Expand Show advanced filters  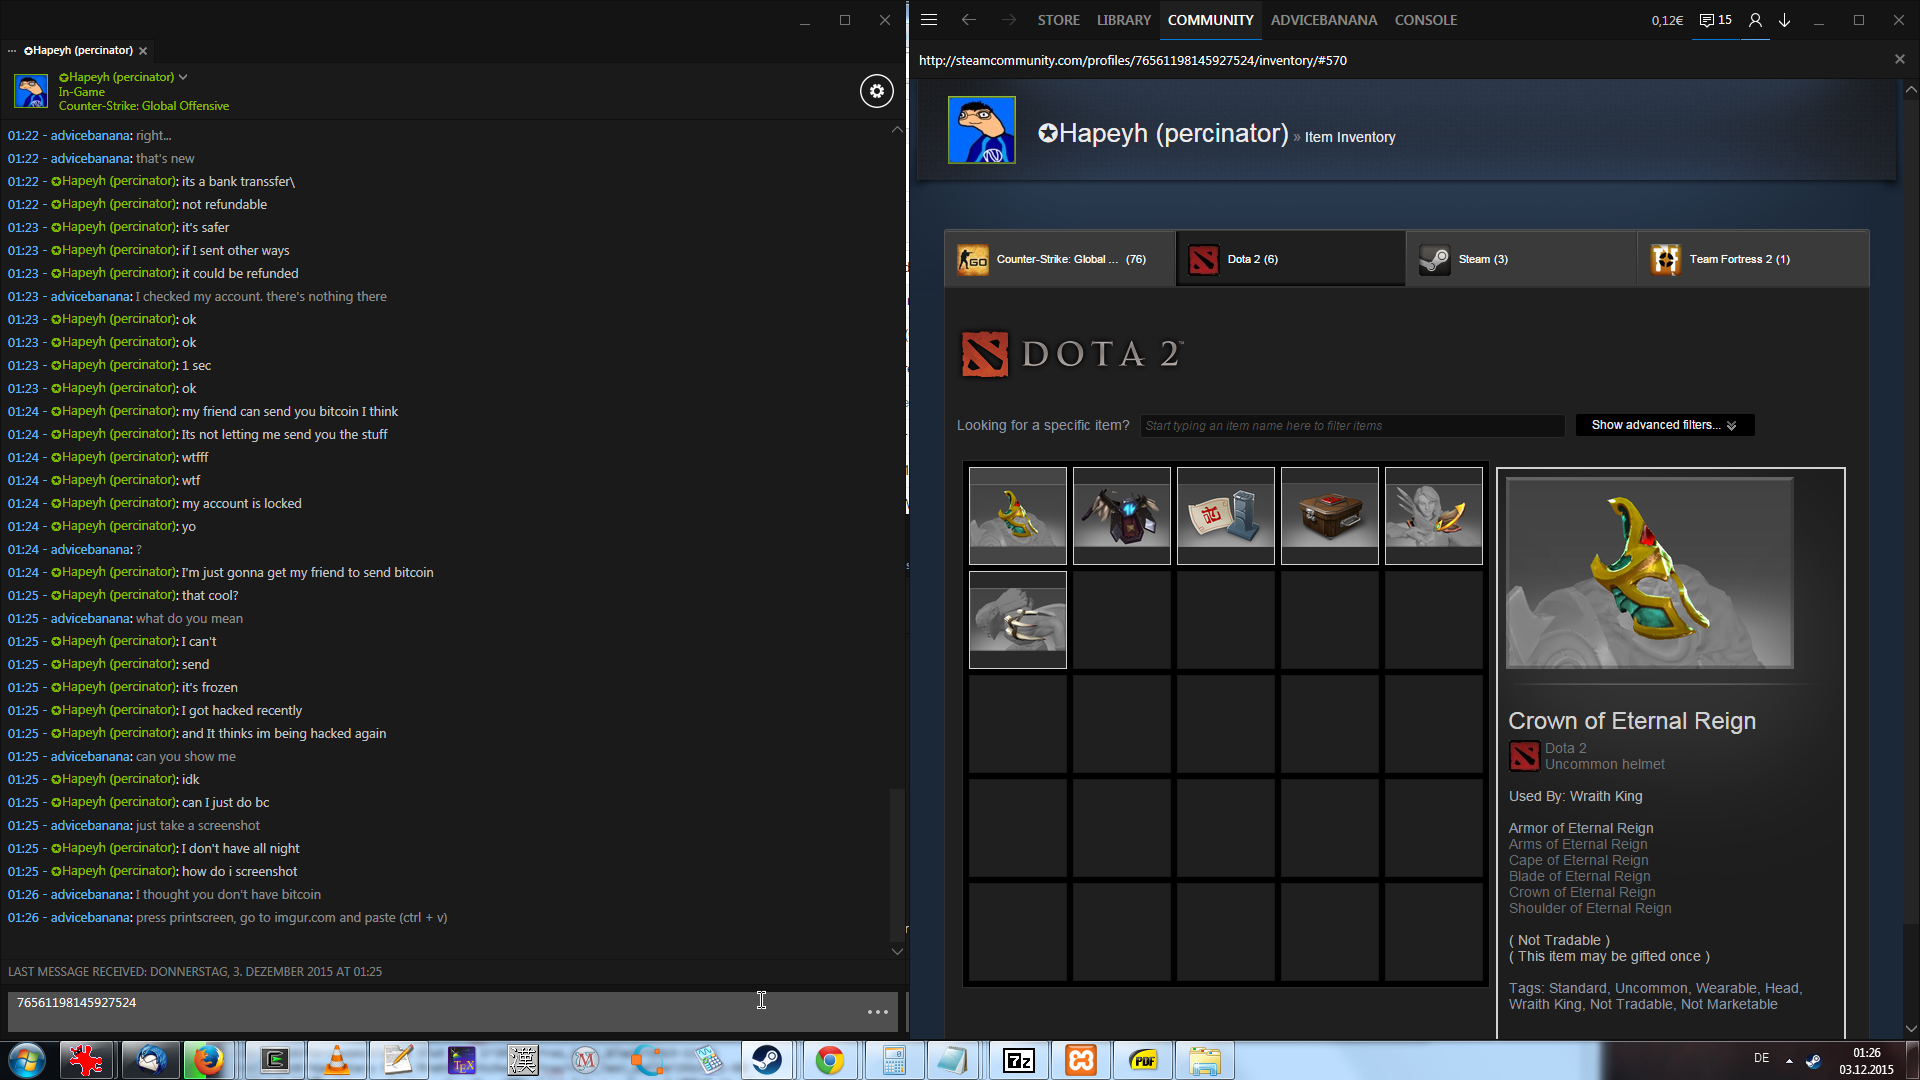click(x=1664, y=425)
